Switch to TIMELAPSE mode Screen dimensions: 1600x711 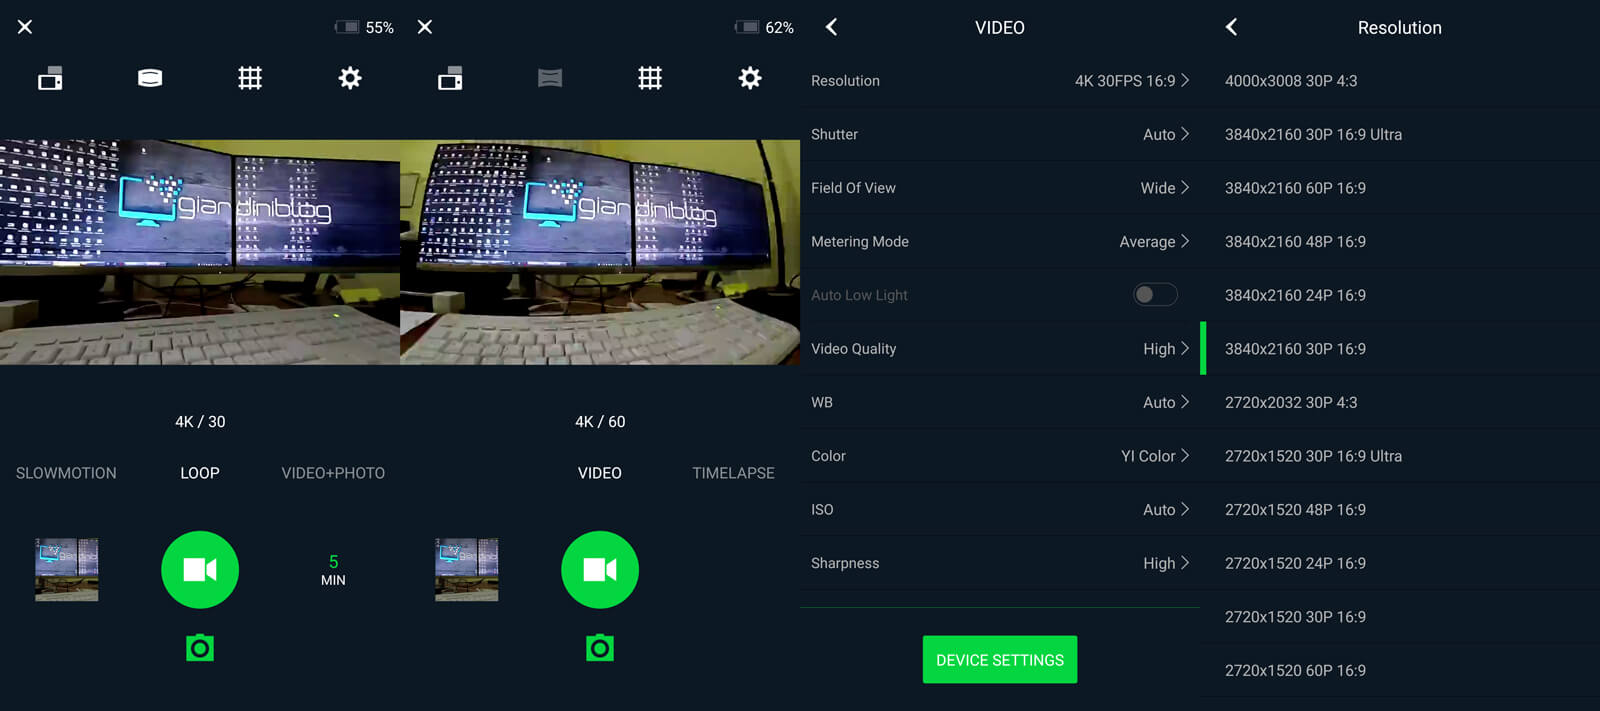(x=733, y=473)
